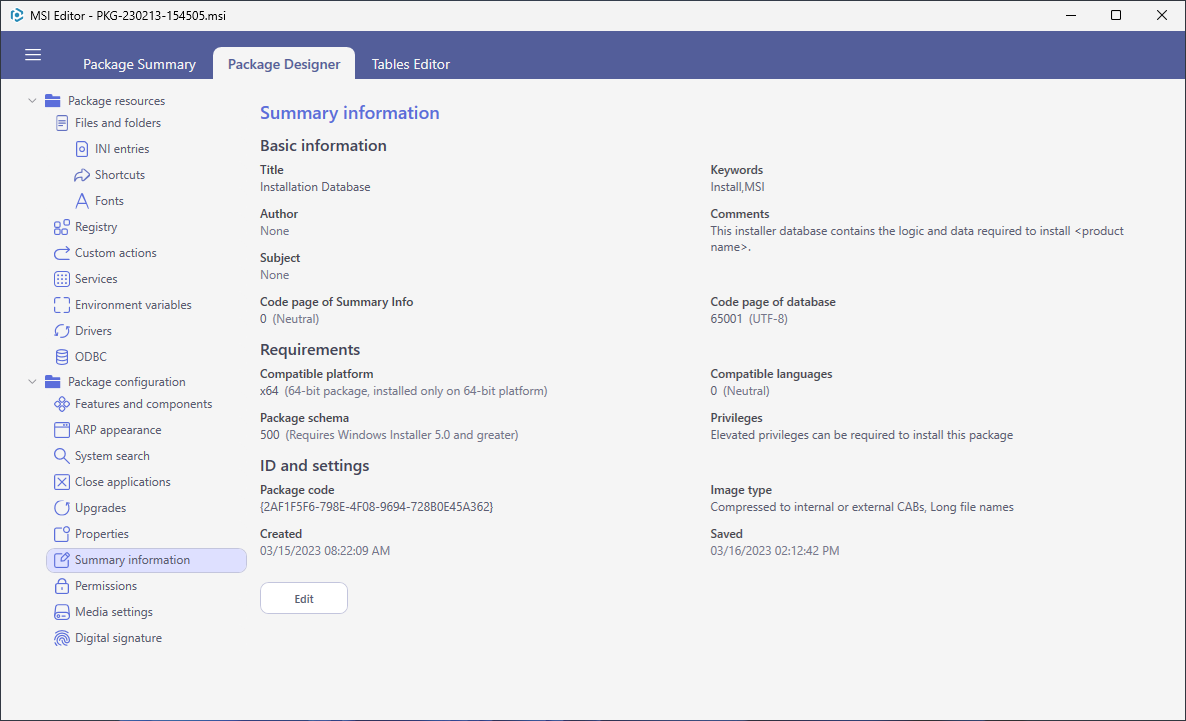
Task: Open the ODBC section
Action: coord(91,356)
